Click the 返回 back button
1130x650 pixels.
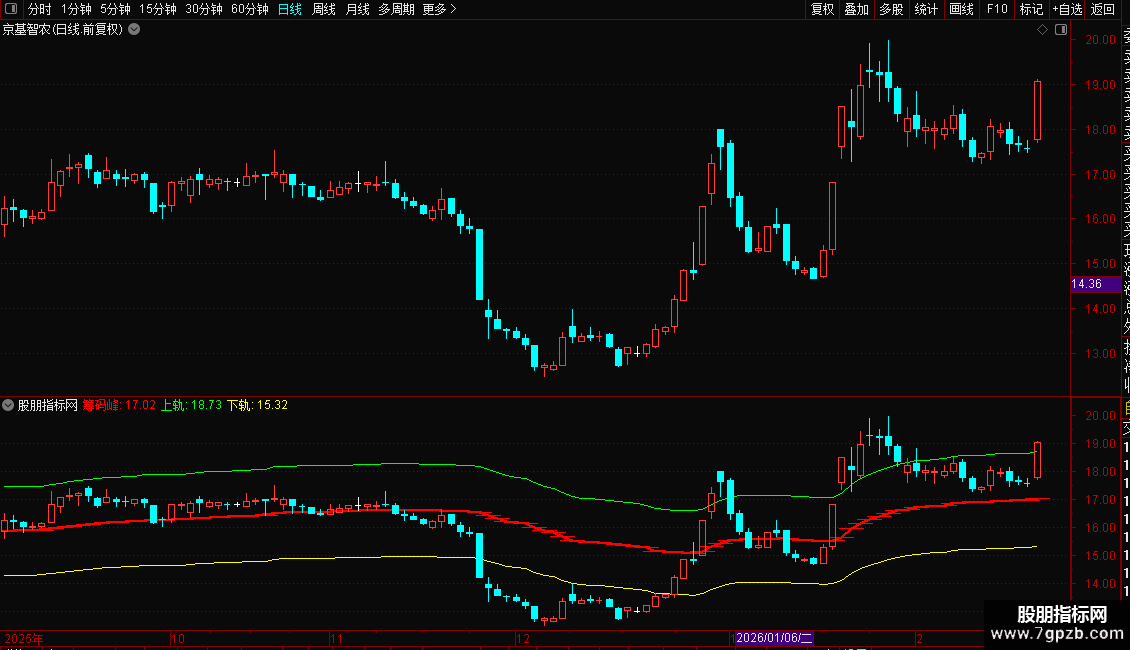[1103, 9]
